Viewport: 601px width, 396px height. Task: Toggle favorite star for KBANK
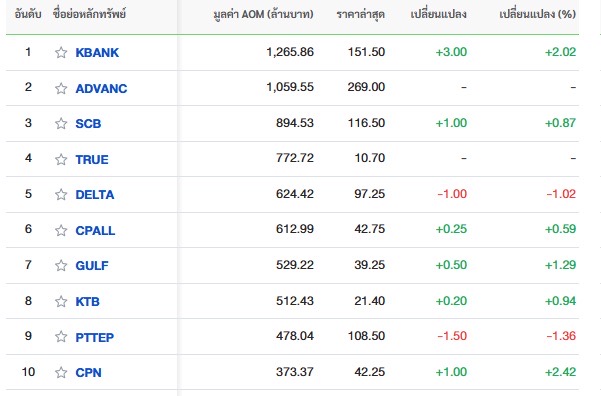point(61,52)
